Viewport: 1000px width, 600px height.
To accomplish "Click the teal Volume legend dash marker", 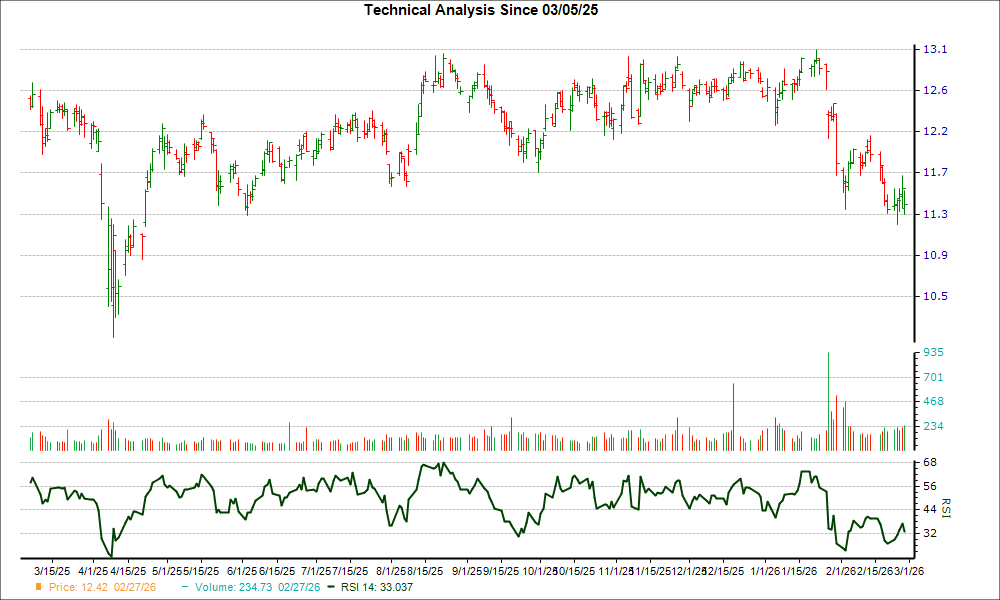I will [185, 589].
